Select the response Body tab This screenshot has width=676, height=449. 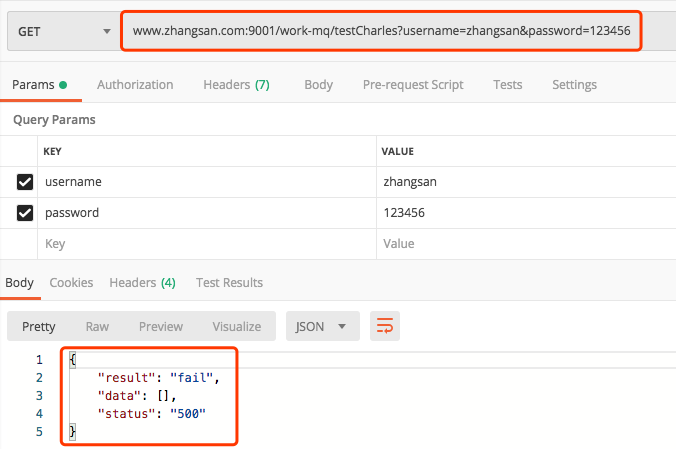(x=19, y=283)
